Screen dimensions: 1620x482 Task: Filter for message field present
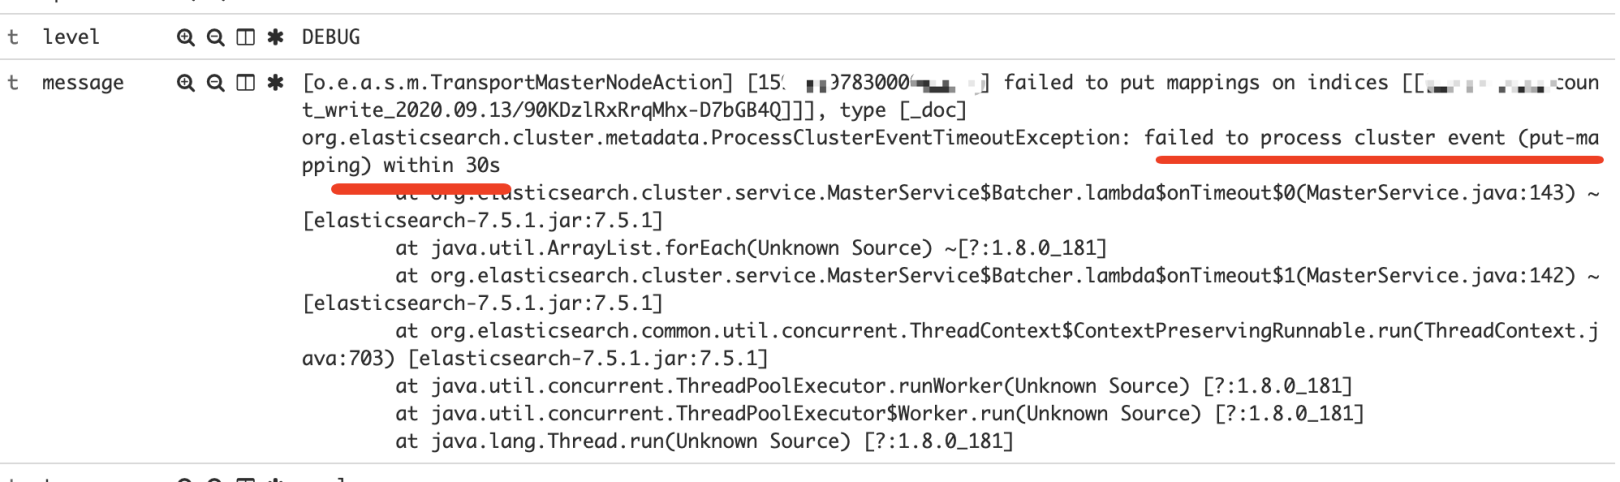coord(275,83)
